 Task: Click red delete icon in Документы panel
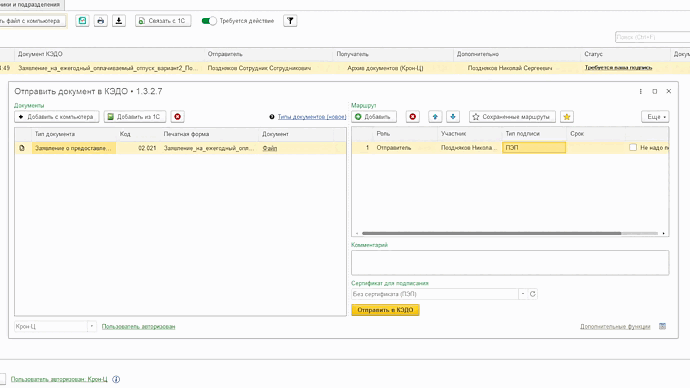pyautogui.click(x=177, y=117)
